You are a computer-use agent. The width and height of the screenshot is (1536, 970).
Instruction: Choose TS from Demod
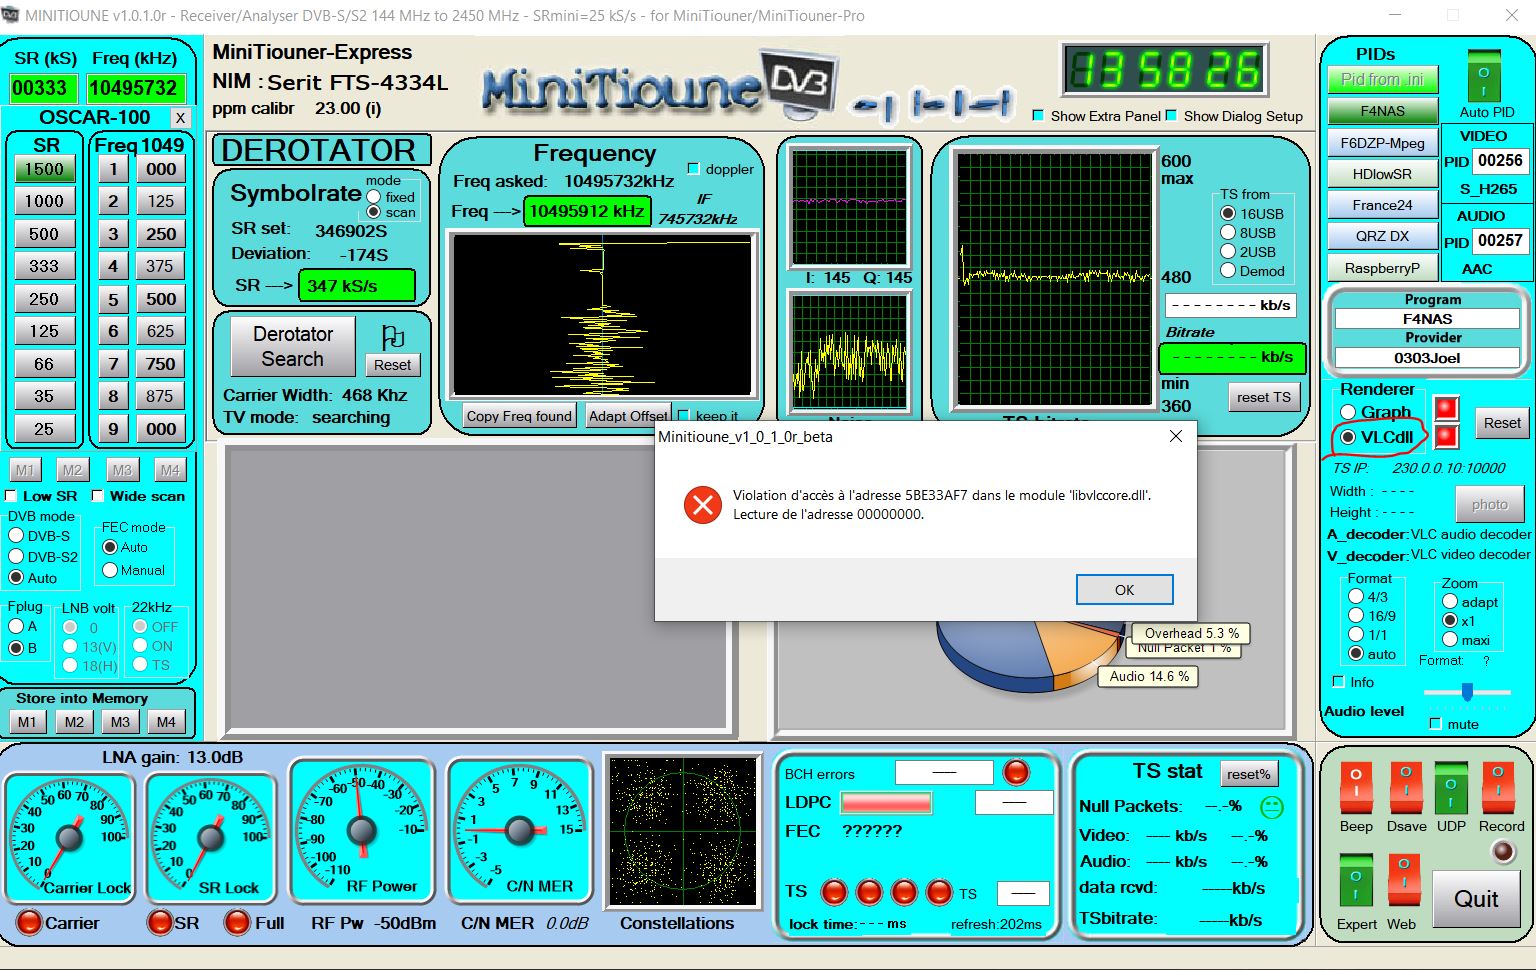pos(1228,271)
